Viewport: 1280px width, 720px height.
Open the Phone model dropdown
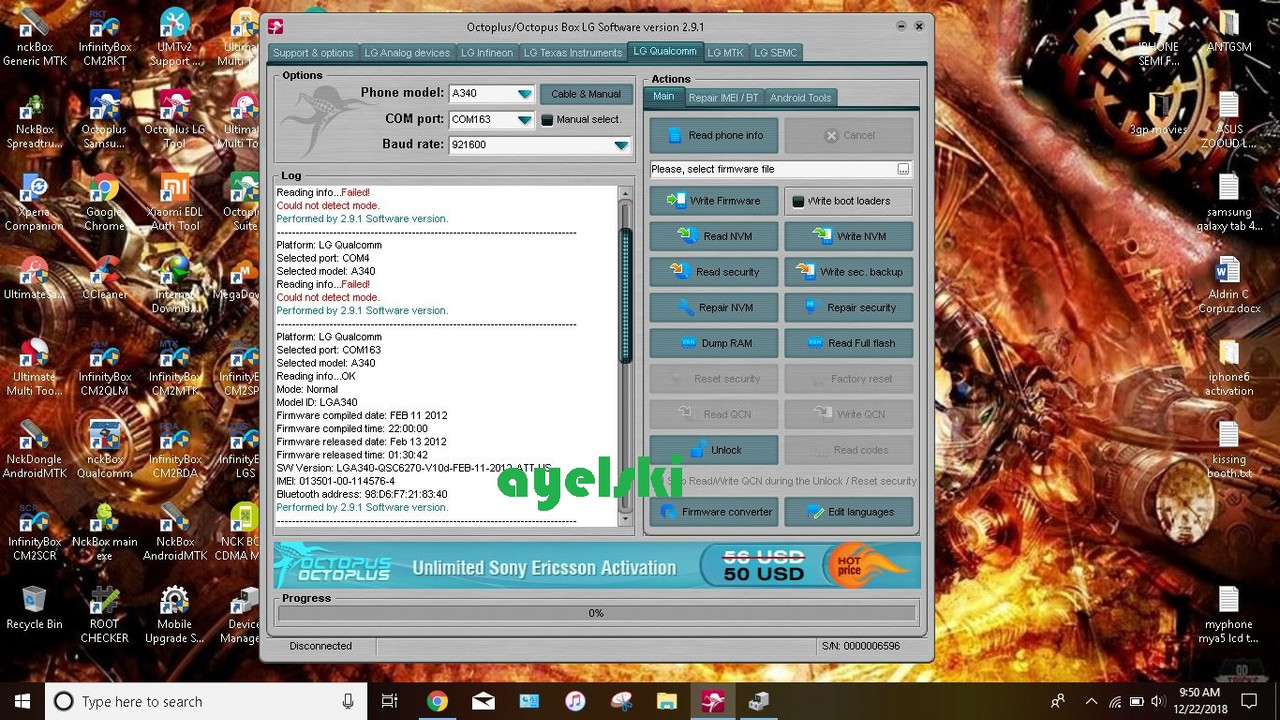[524, 94]
